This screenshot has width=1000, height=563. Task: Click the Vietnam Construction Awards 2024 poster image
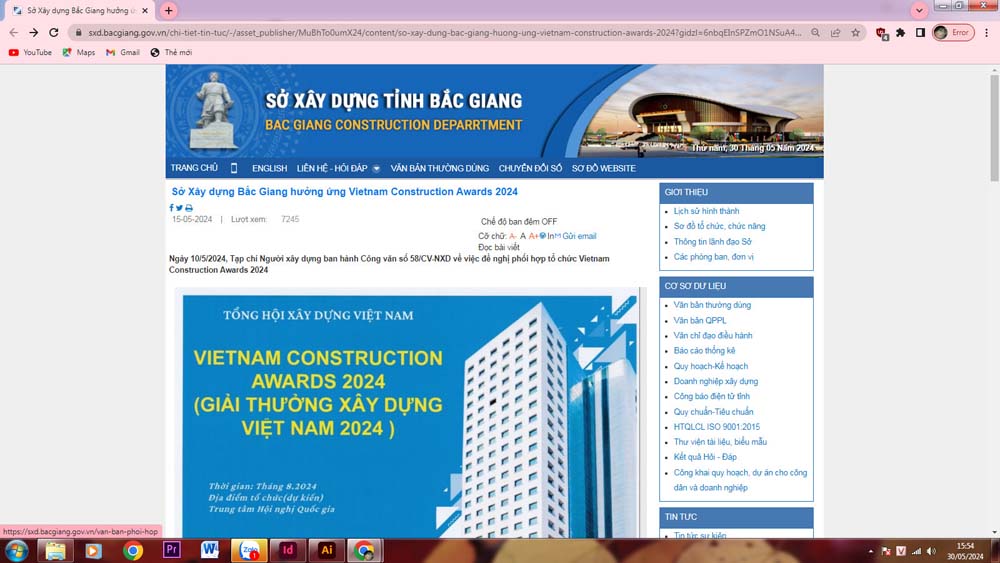coord(410,414)
